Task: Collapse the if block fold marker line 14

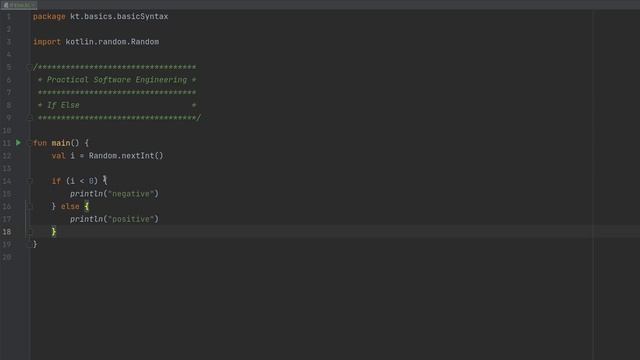Action: (x=29, y=181)
